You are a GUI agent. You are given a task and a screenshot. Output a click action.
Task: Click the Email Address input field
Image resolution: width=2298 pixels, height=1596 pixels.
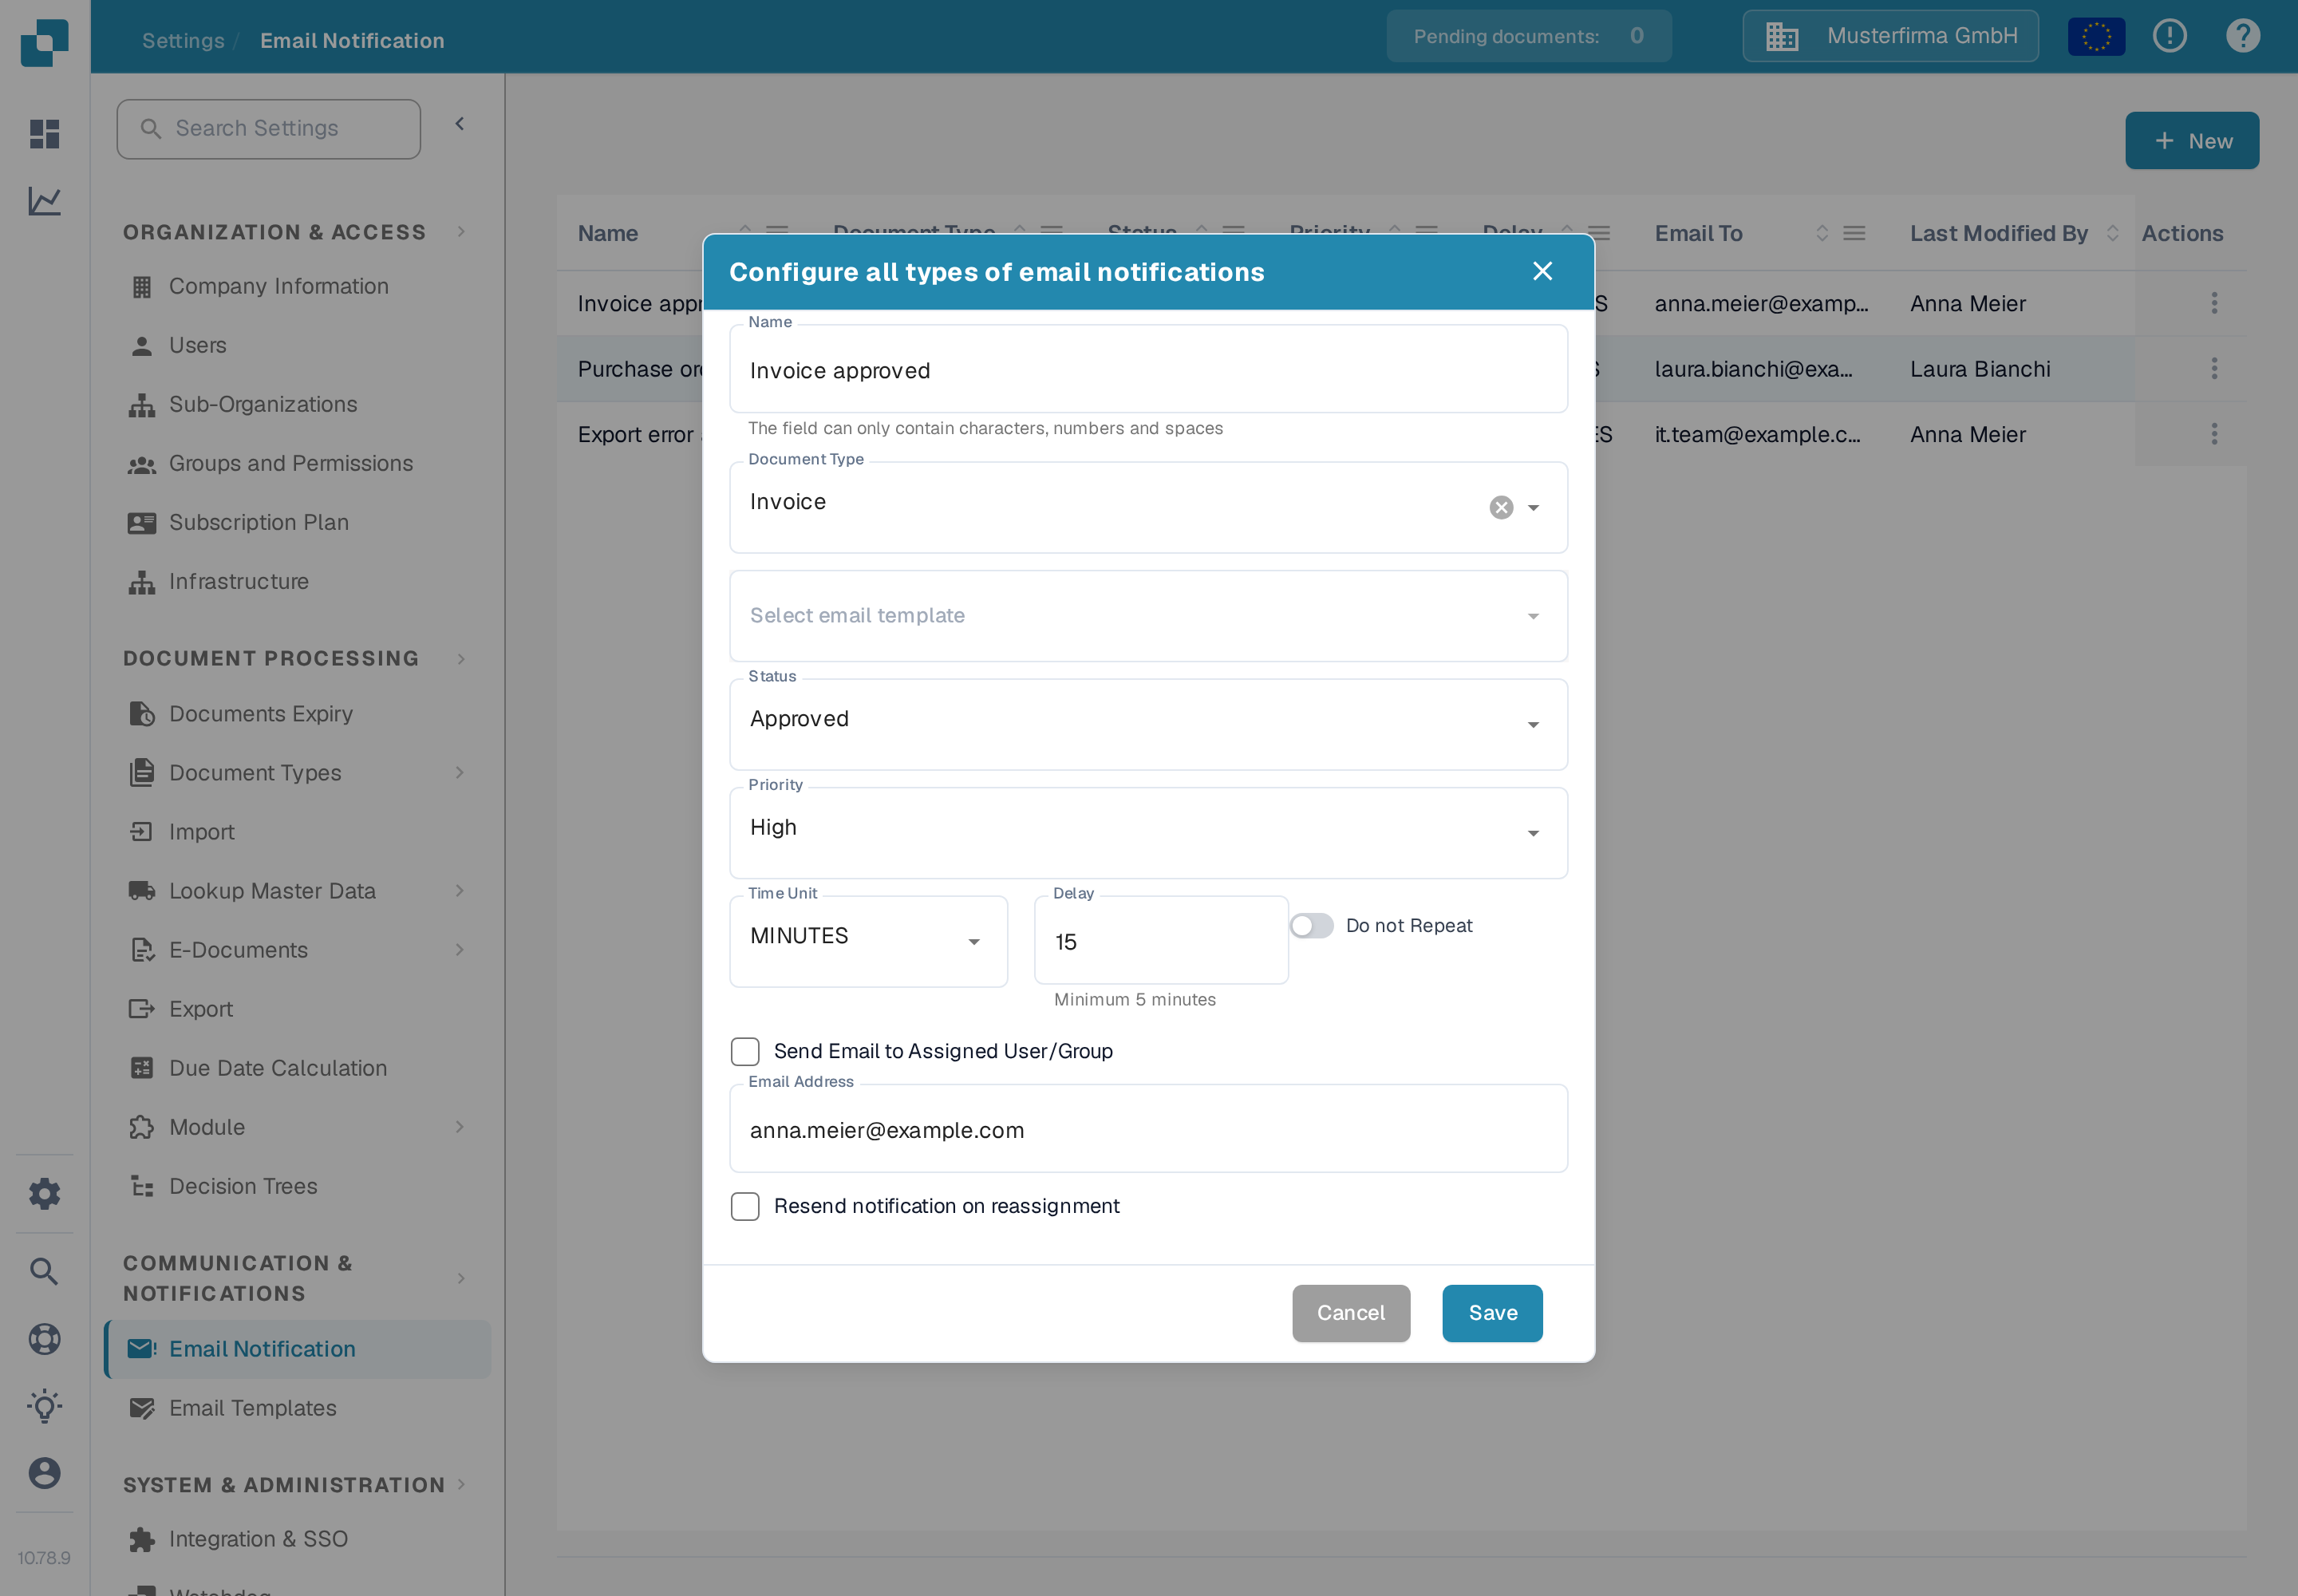(x=1148, y=1129)
